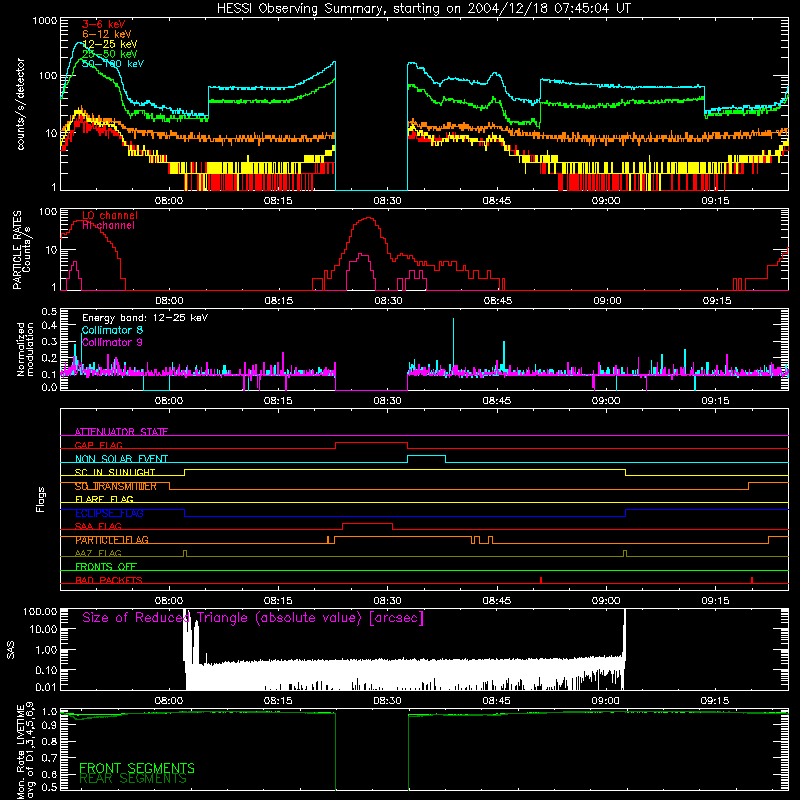Click the FRONT SEGMENTS legend label

point(137,768)
